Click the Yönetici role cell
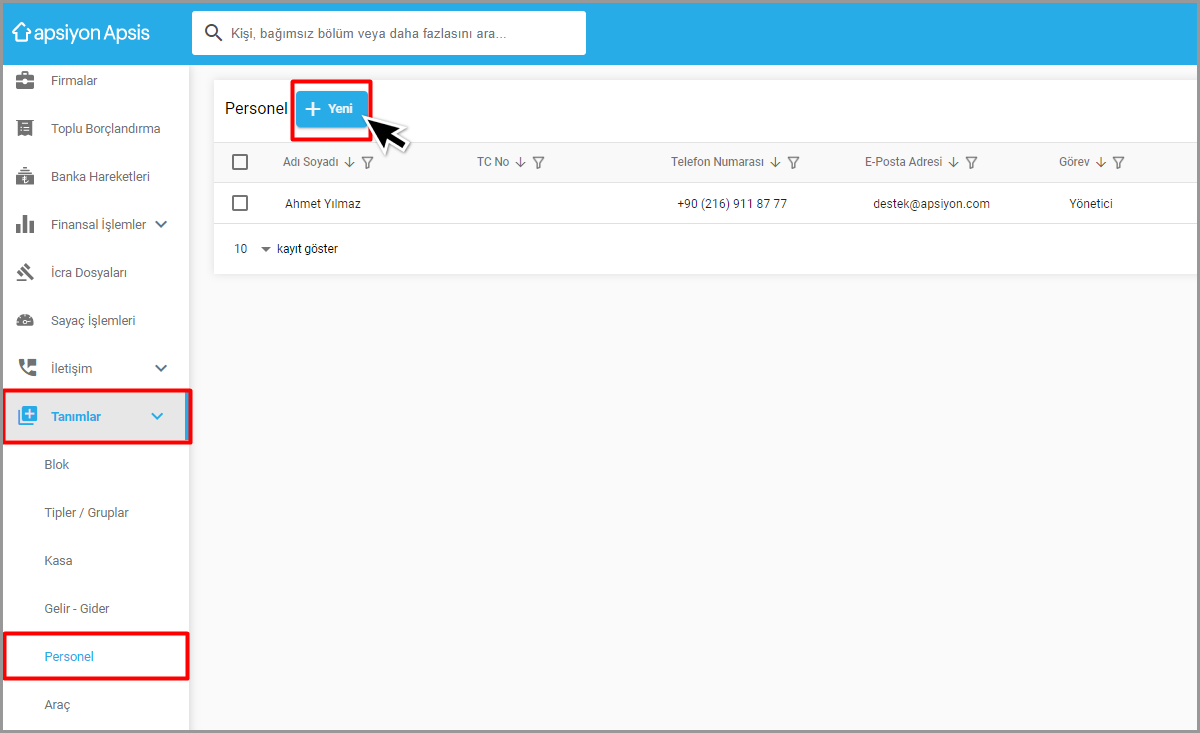The width and height of the screenshot is (1200, 733). coord(1091,203)
